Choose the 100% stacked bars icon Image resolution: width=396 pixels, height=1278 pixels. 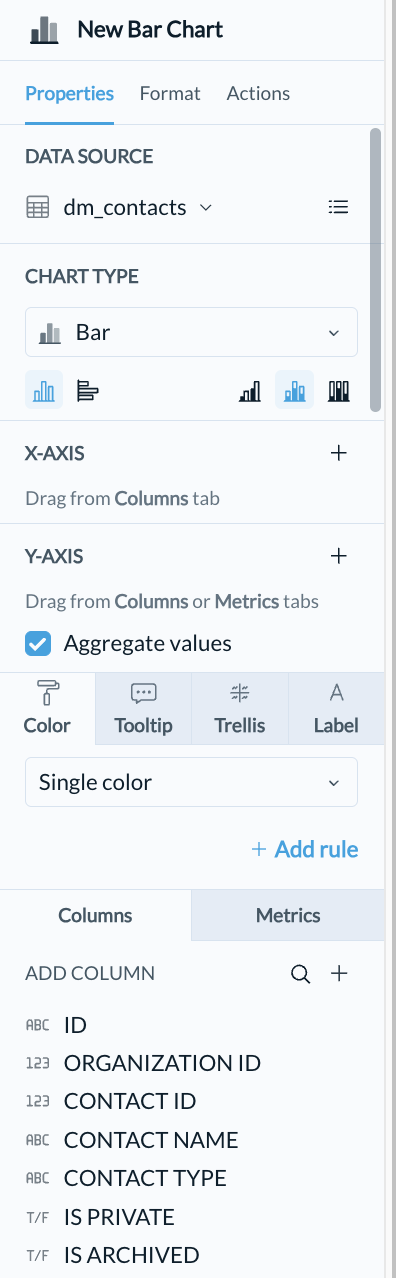pyautogui.click(x=340, y=390)
